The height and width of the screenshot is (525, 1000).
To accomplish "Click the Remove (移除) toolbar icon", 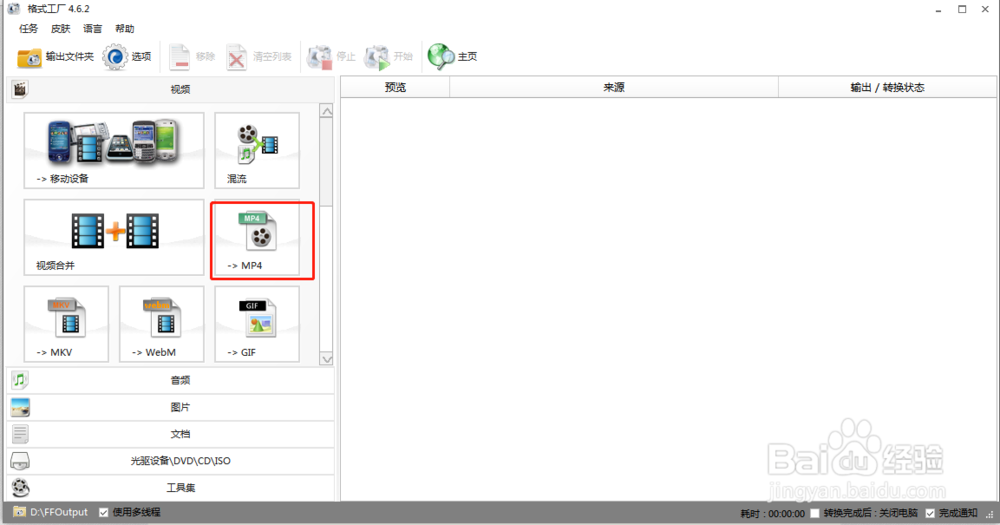I will coord(179,57).
